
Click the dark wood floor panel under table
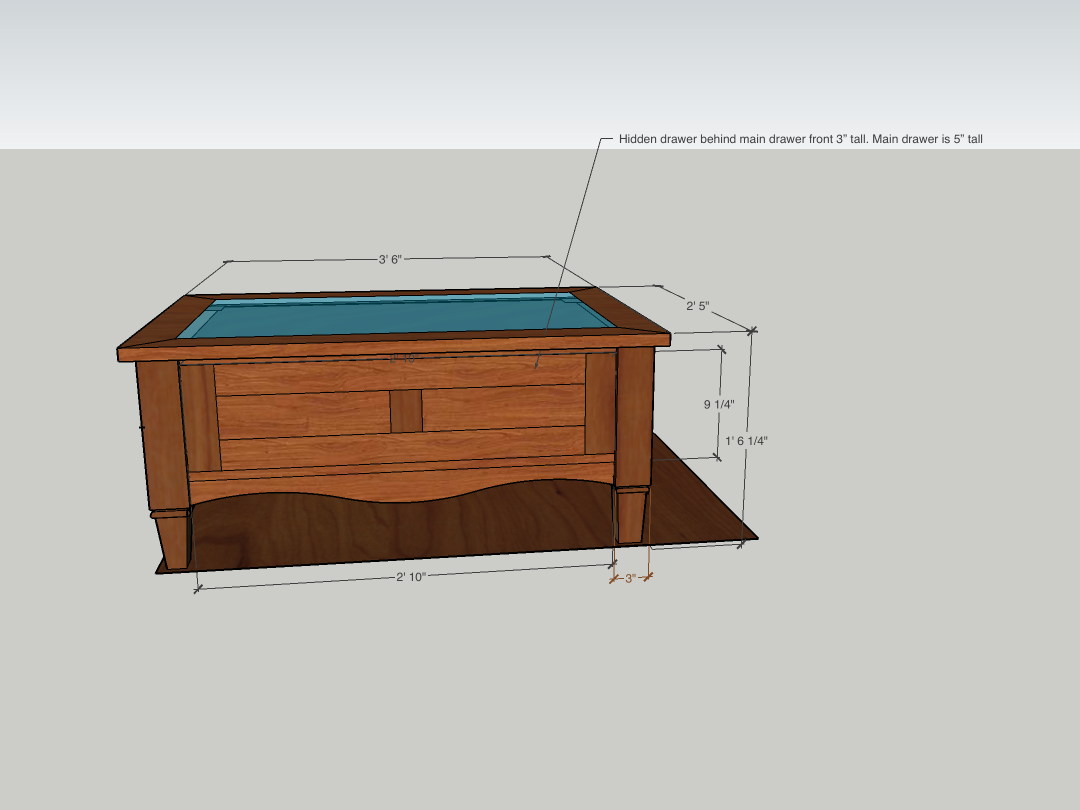point(690,500)
